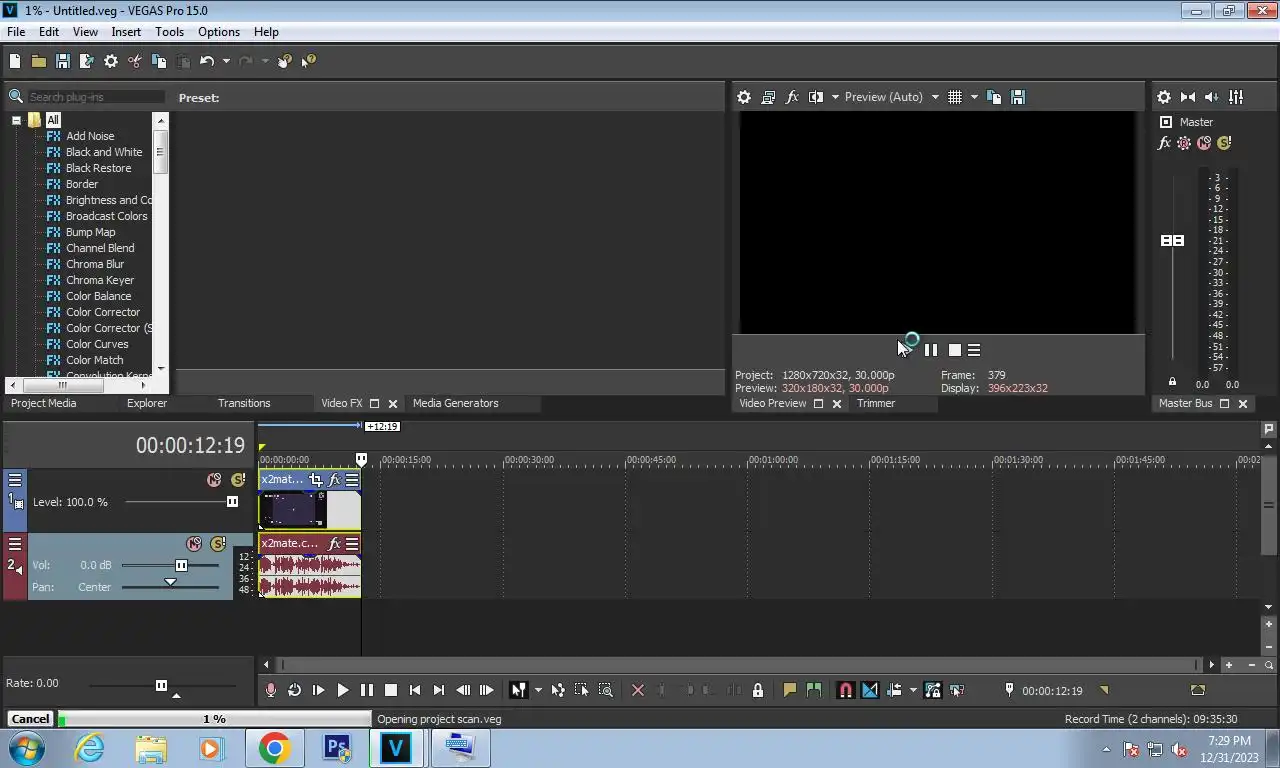Open the mixing console faders icon
The image size is (1280, 768).
(x=1236, y=97)
